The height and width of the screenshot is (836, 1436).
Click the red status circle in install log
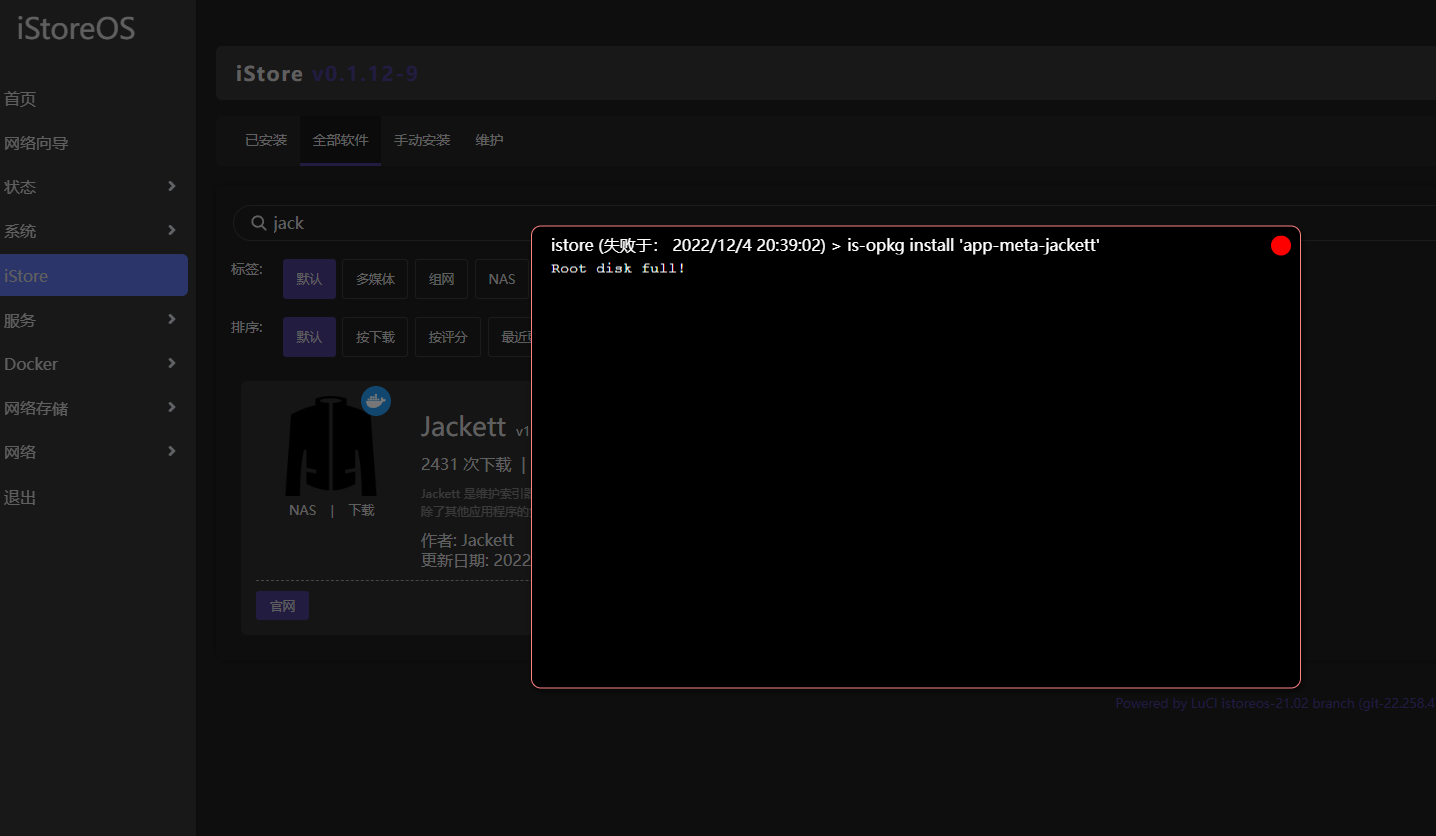coord(1280,244)
